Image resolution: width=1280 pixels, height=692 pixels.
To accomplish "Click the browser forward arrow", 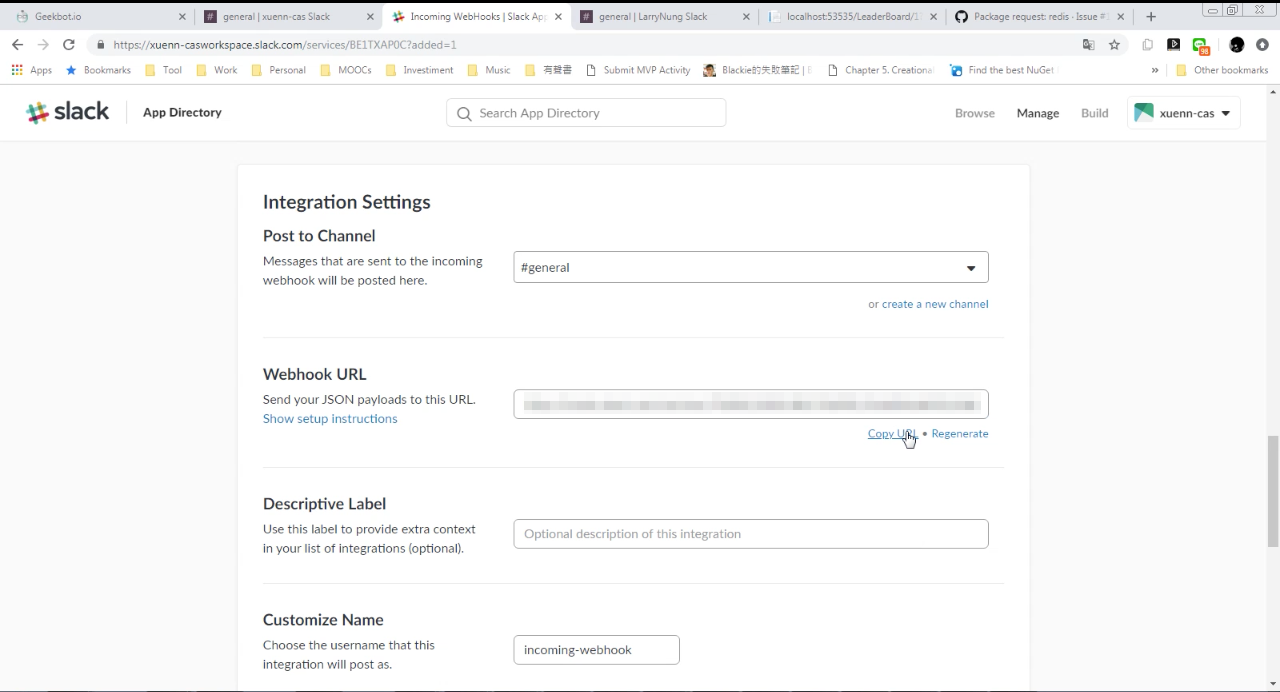I will [x=43, y=45].
